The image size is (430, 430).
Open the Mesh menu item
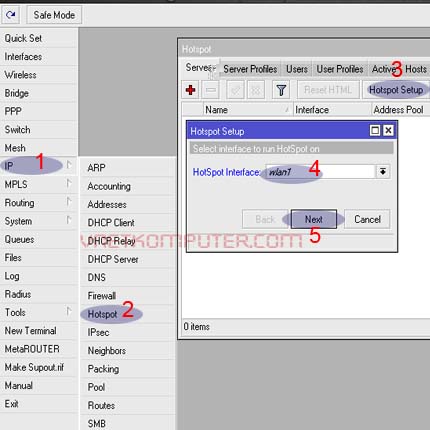[39, 148]
